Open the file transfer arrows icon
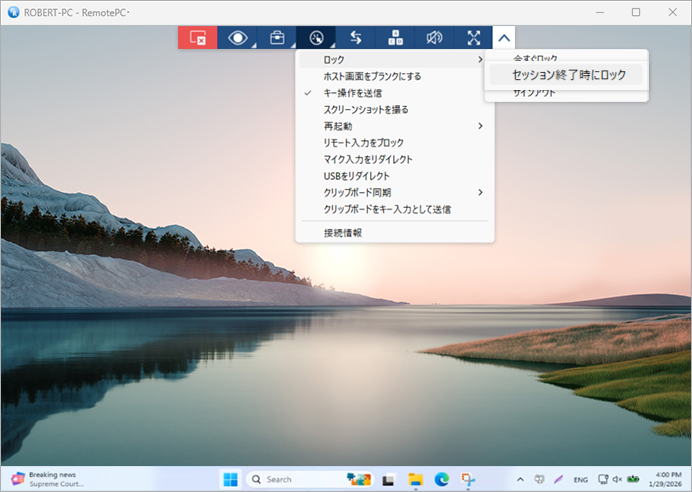Screen dimensions: 692x492 [356, 38]
